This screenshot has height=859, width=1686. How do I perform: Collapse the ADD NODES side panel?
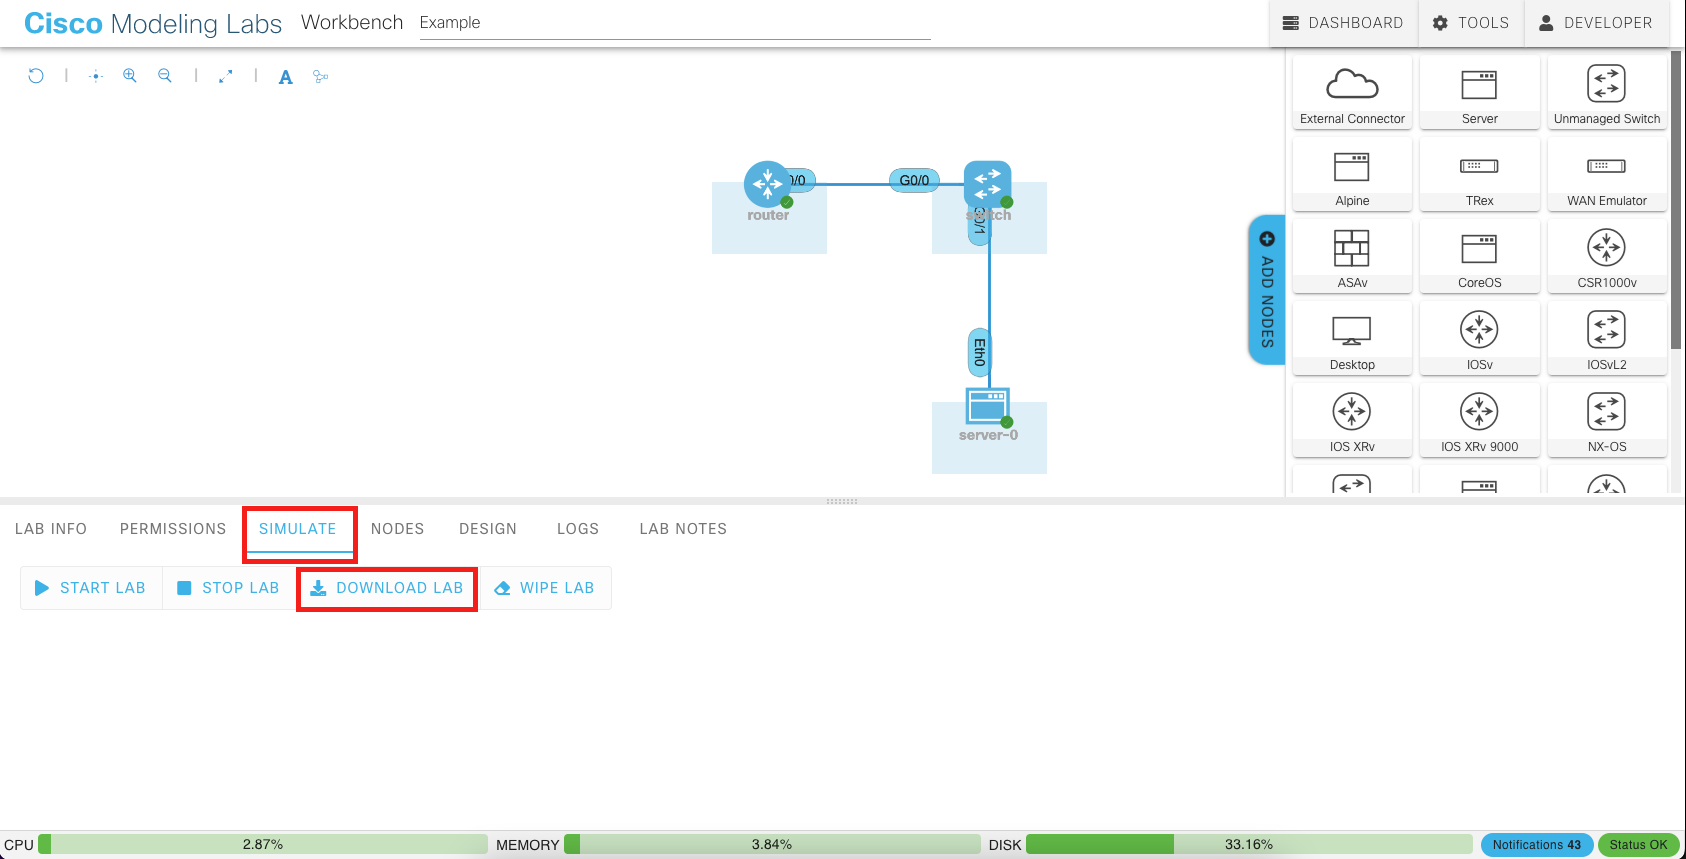point(1267,290)
